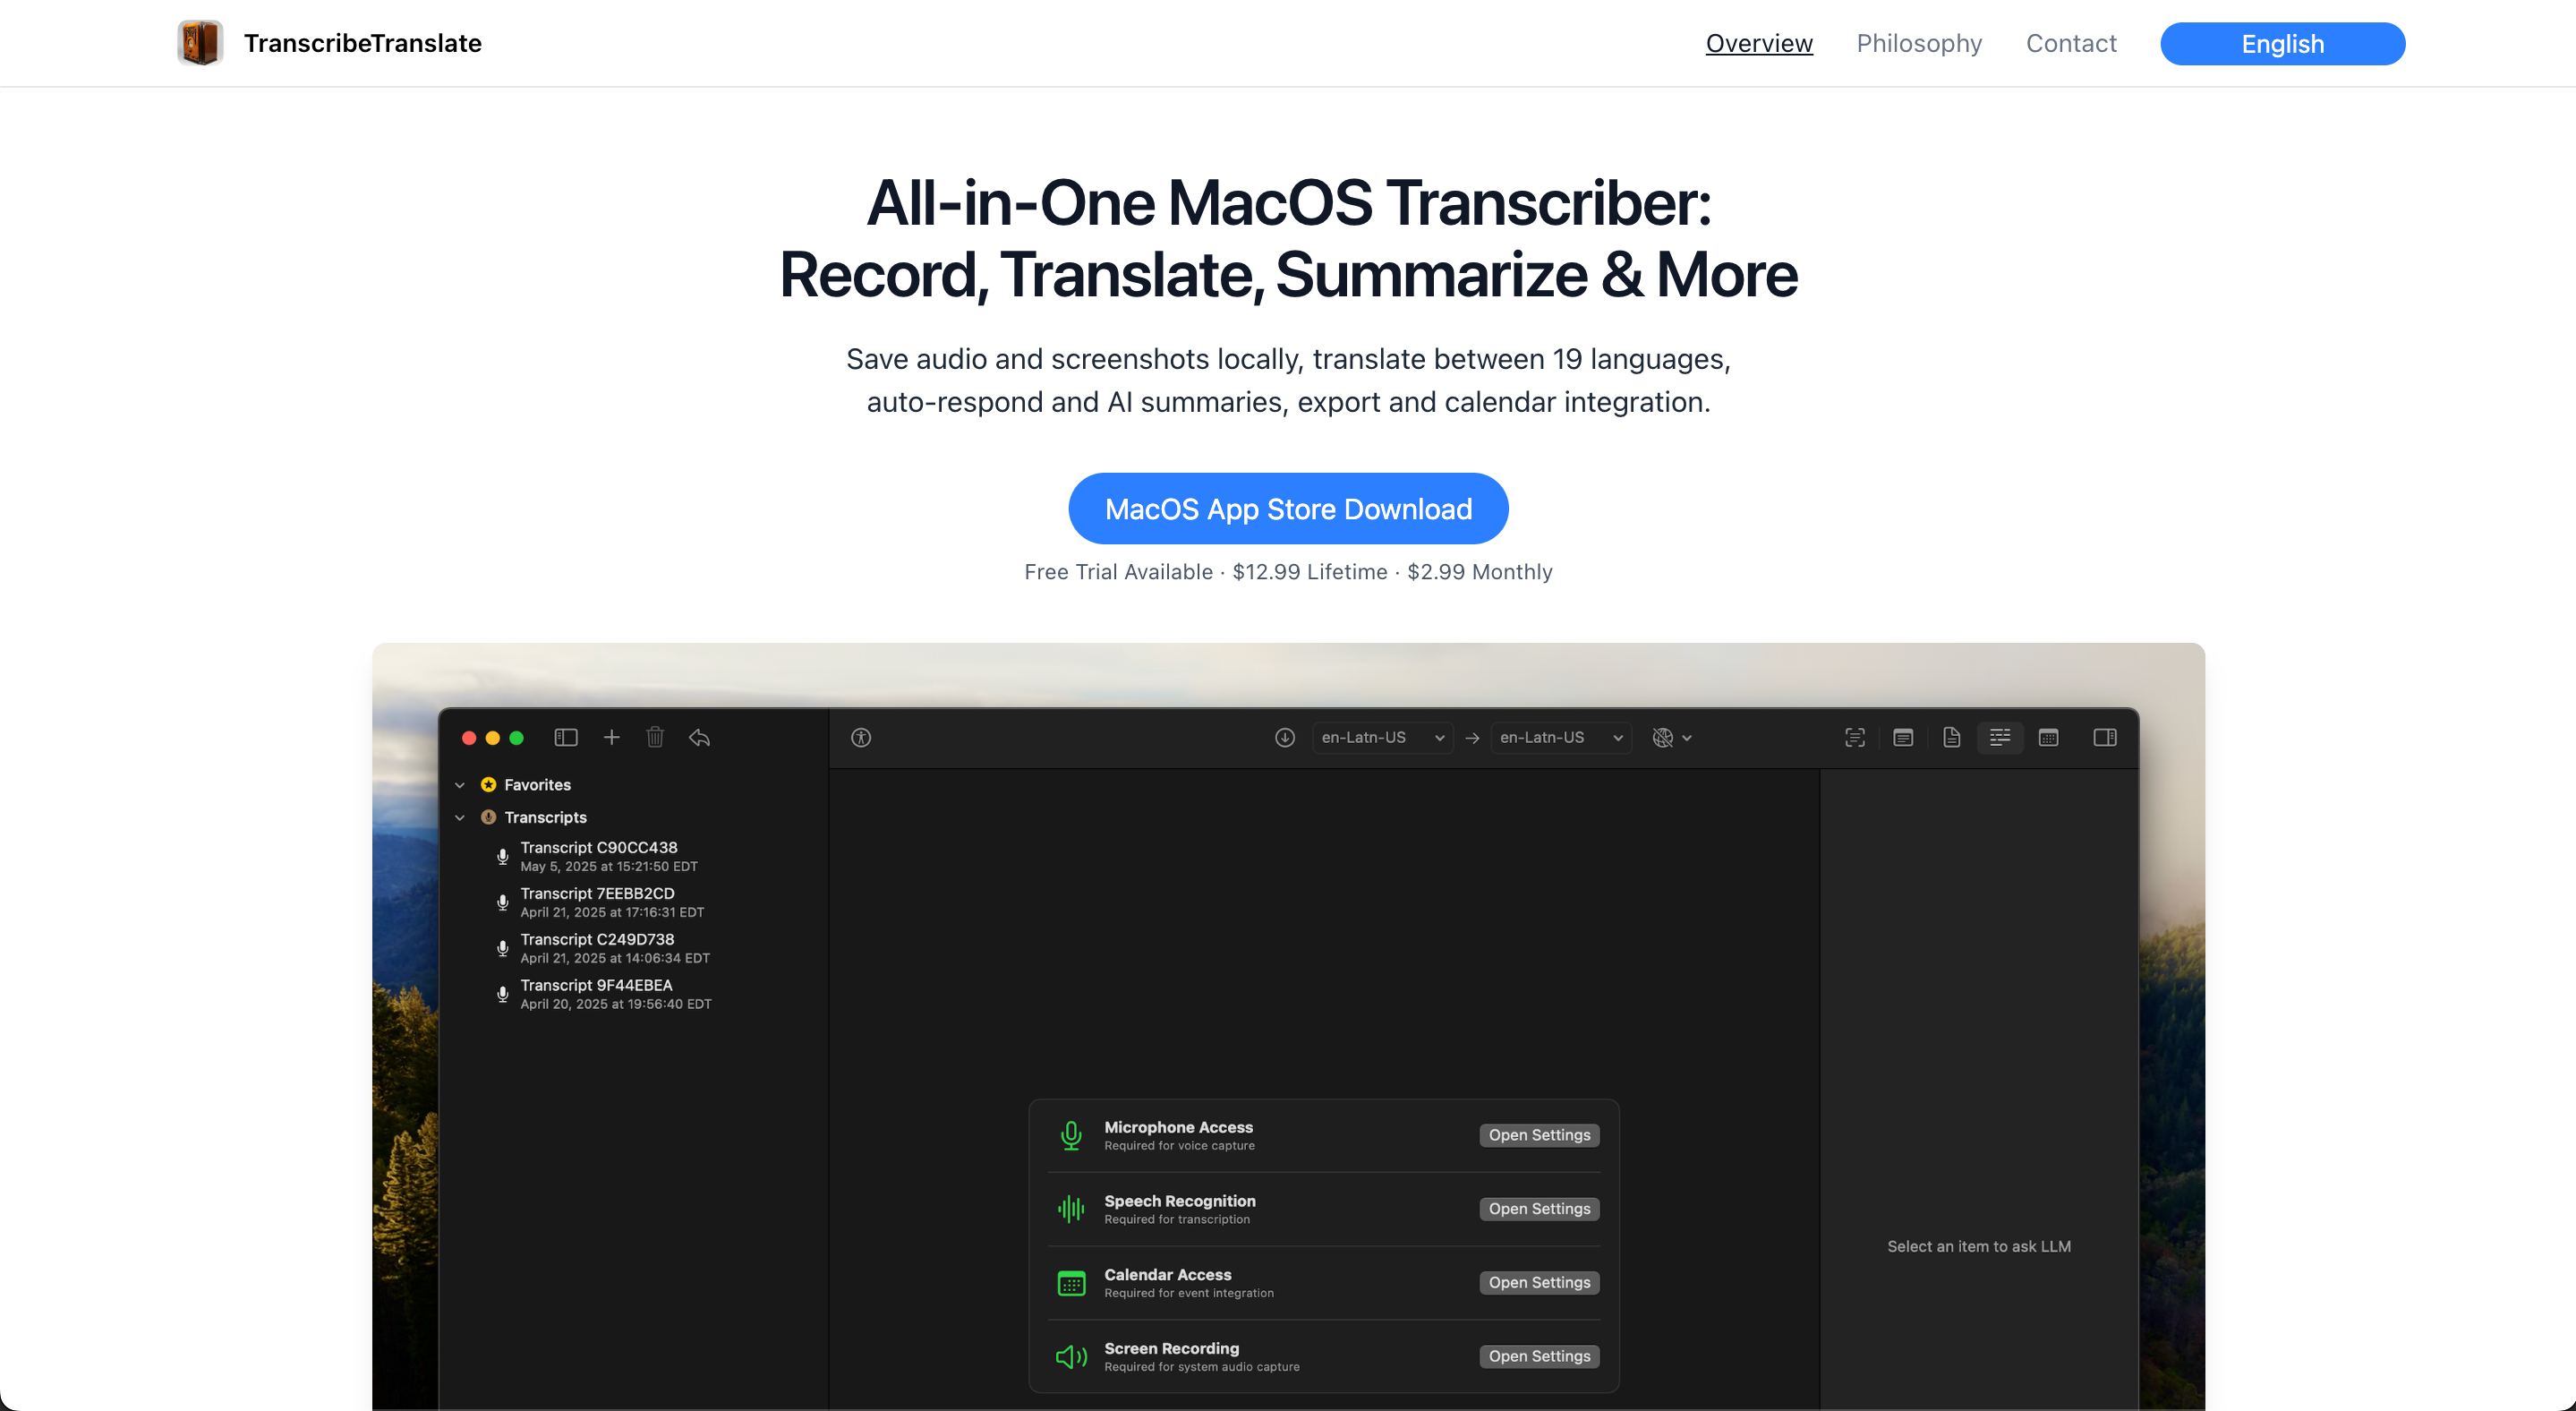Image resolution: width=2576 pixels, height=1411 pixels.
Task: Click the green waveform speech icon
Action: (x=1071, y=1209)
